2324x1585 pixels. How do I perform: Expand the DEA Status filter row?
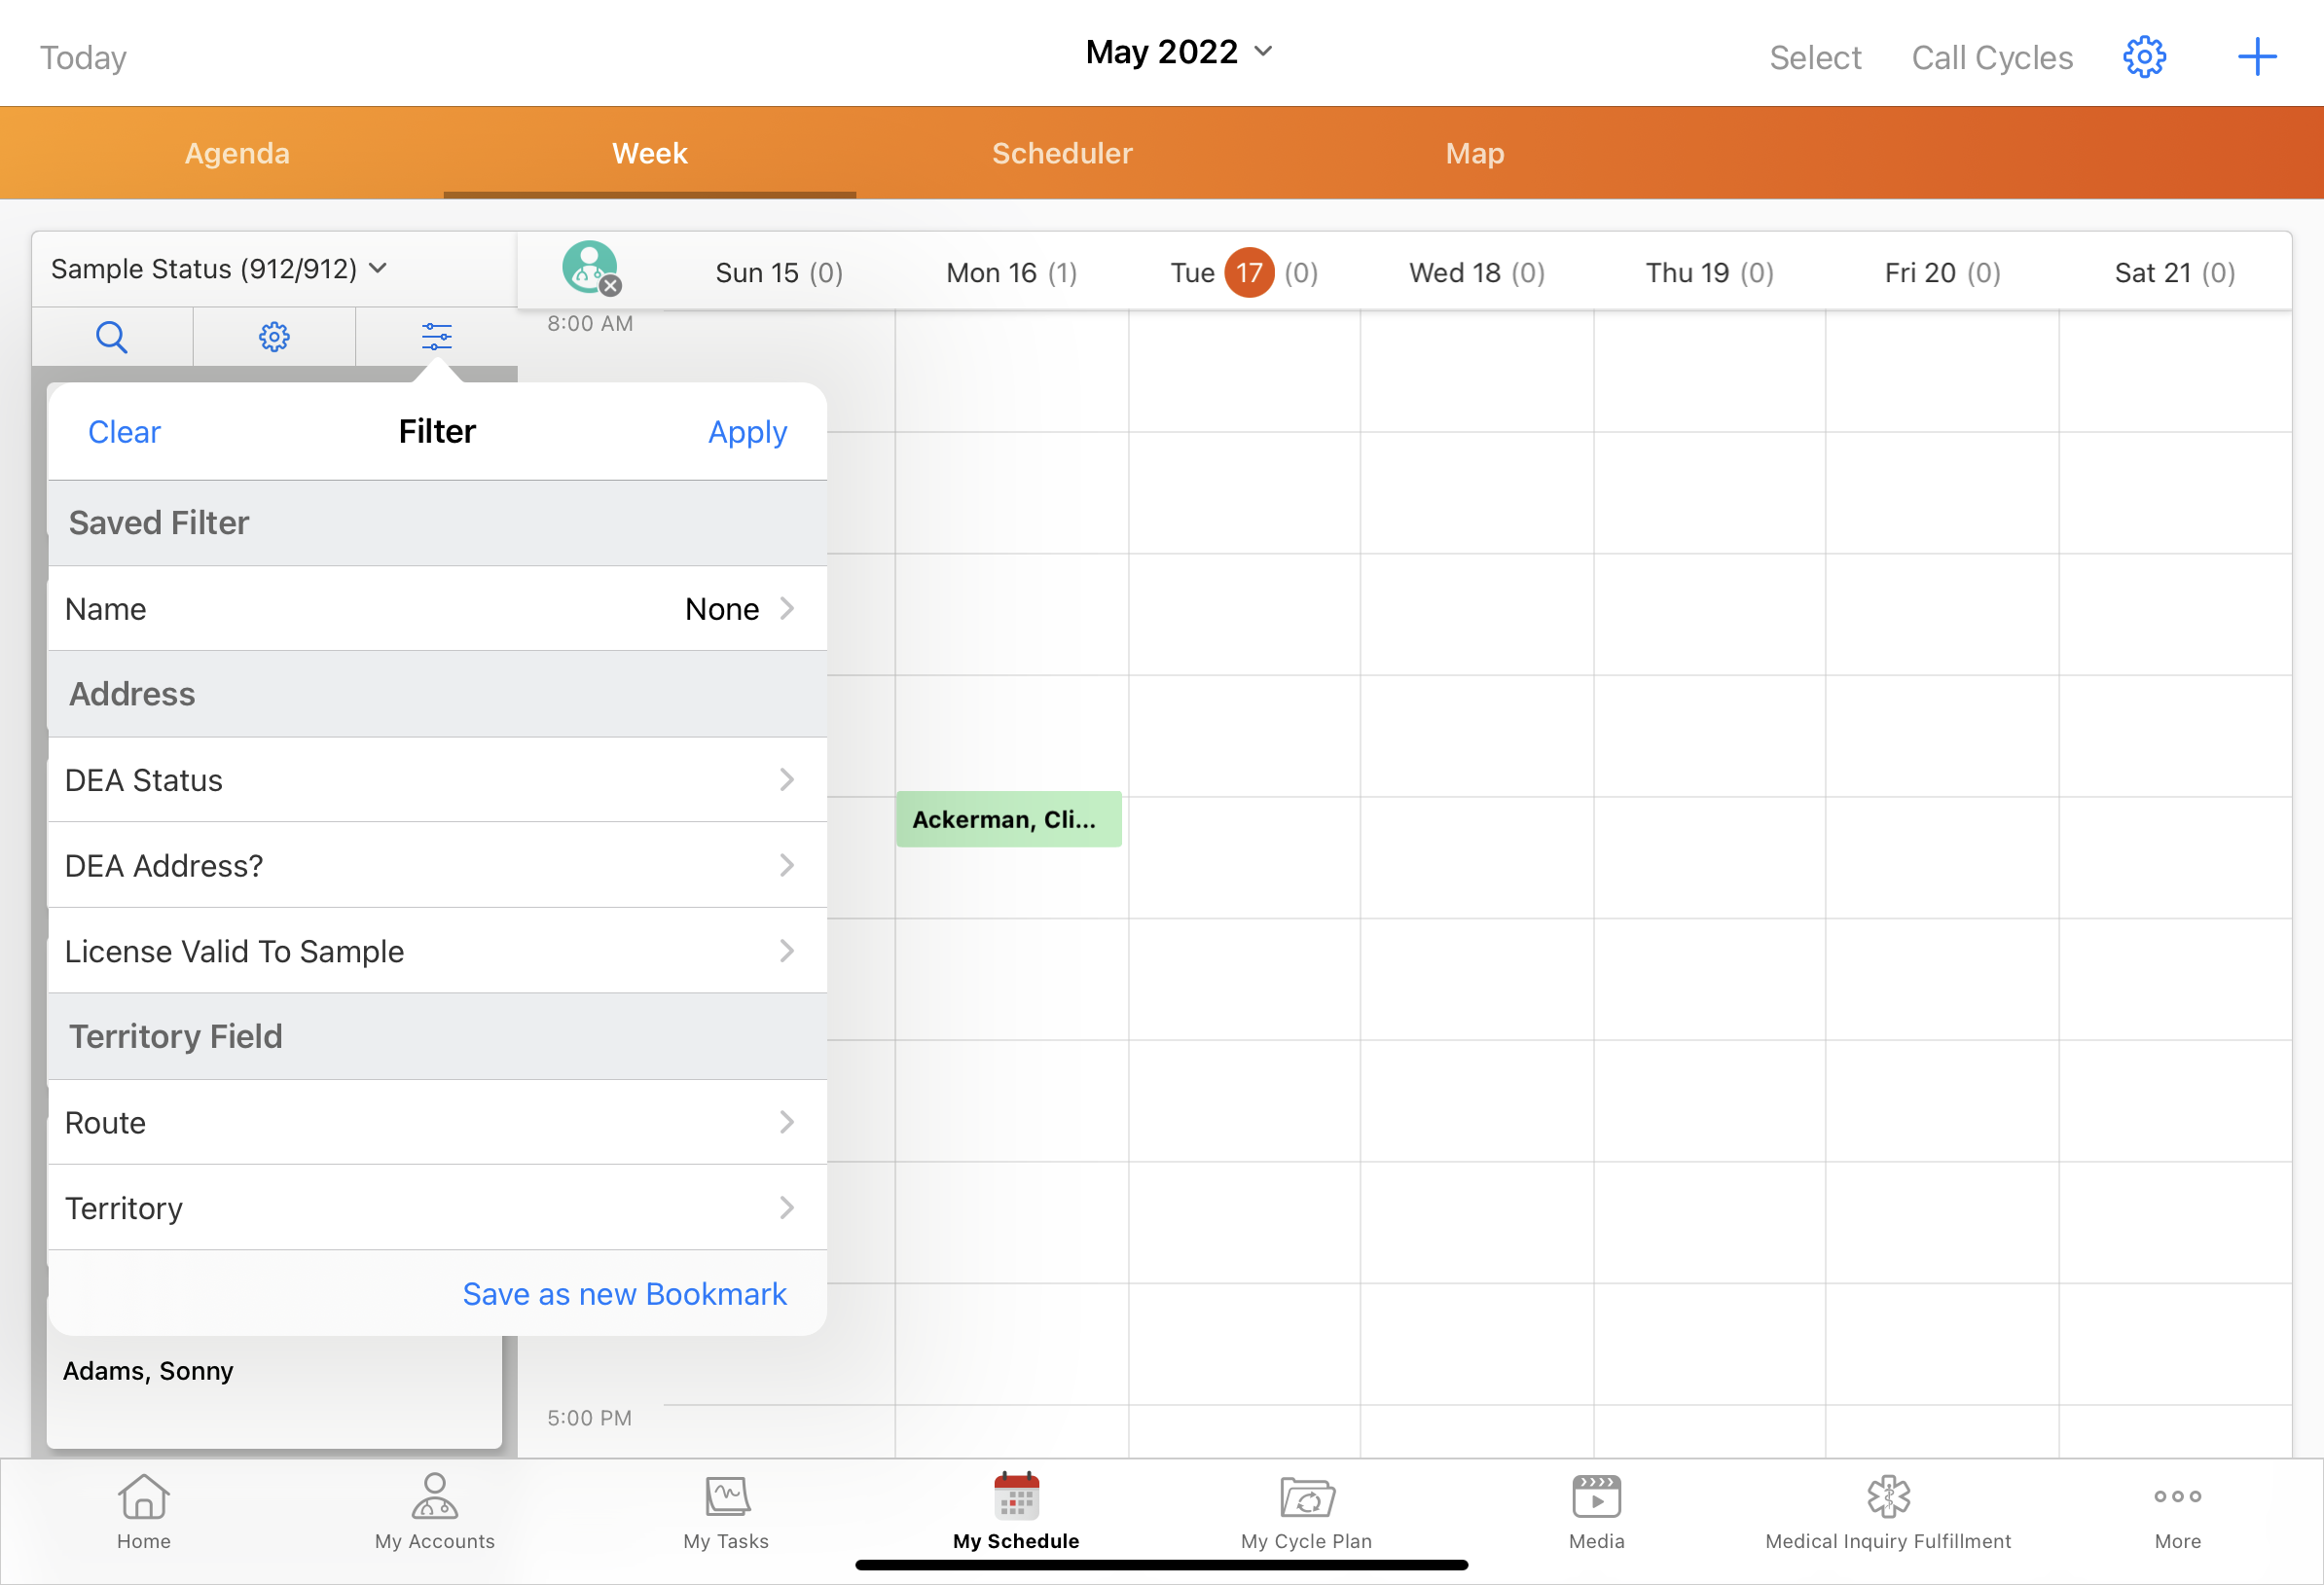point(437,780)
